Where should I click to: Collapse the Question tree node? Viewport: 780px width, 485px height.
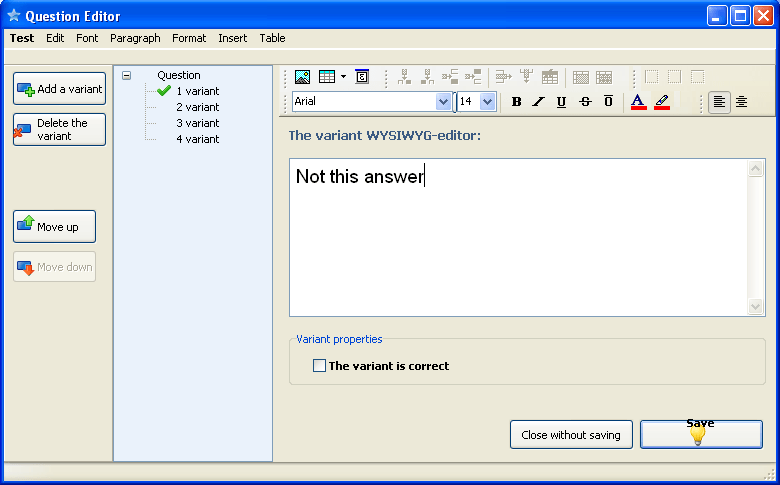click(x=126, y=76)
